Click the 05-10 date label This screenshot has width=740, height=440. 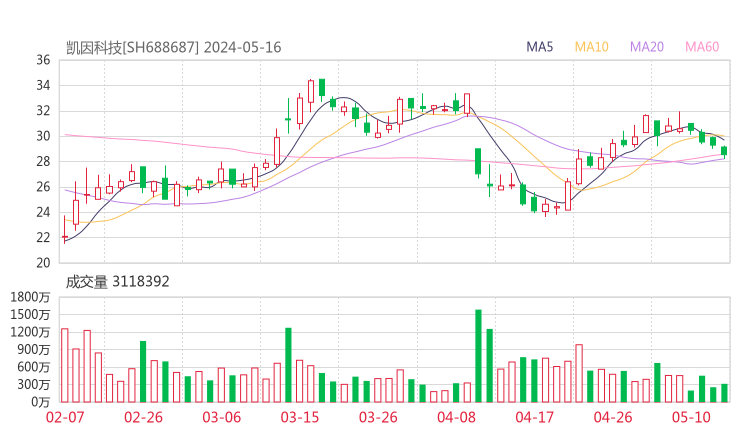pyautogui.click(x=690, y=417)
